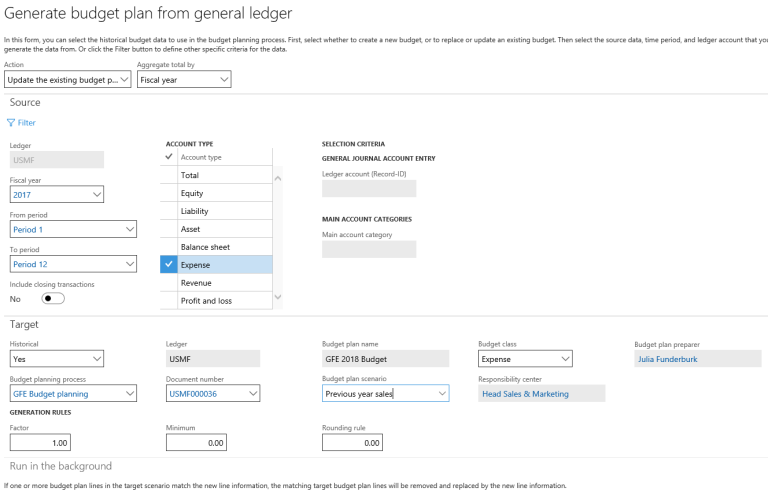Open Julia Funderburk preparer link

tap(670, 359)
